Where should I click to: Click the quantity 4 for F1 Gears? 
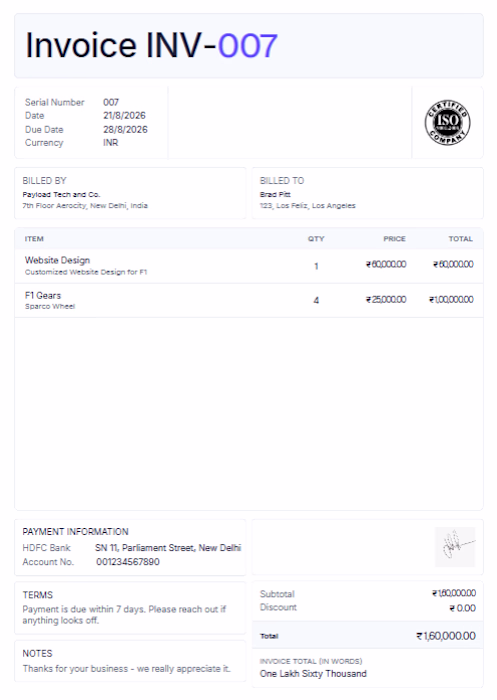coord(316,300)
